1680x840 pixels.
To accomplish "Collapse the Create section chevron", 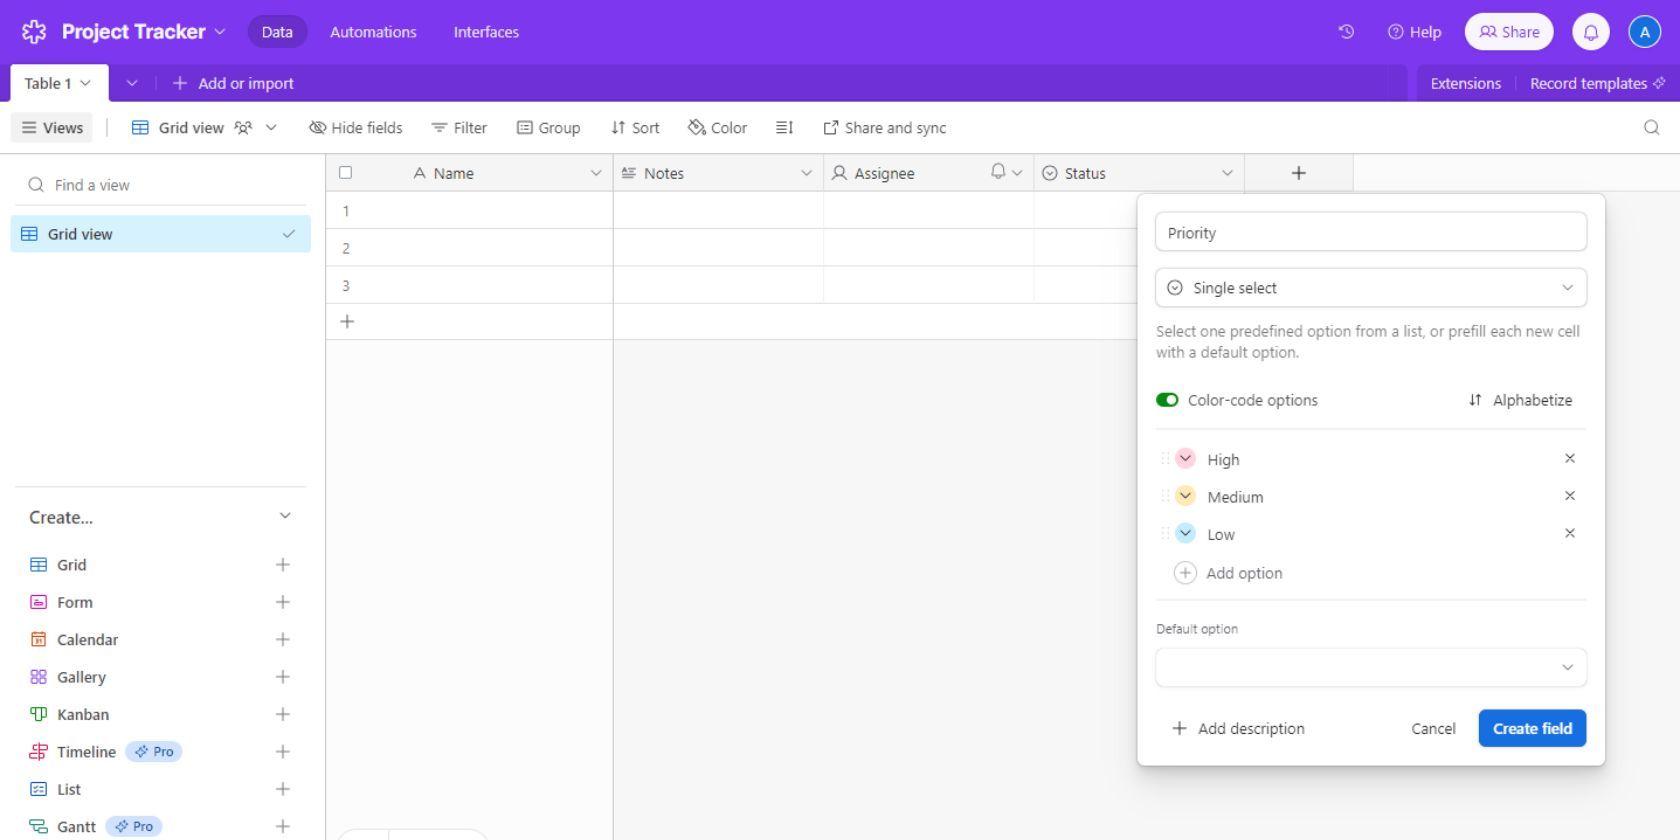I will click(x=285, y=516).
